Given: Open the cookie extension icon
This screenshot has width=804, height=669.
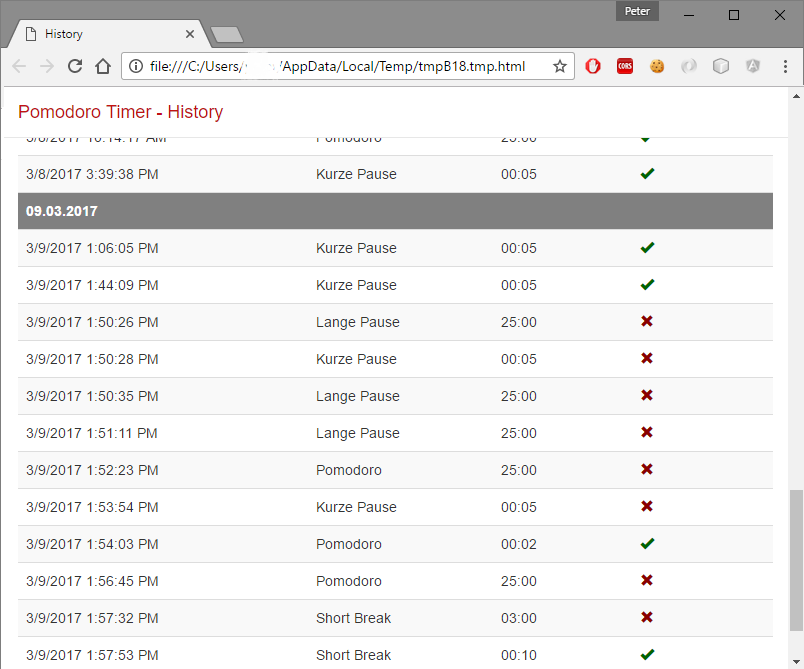Looking at the screenshot, I should [x=657, y=66].
